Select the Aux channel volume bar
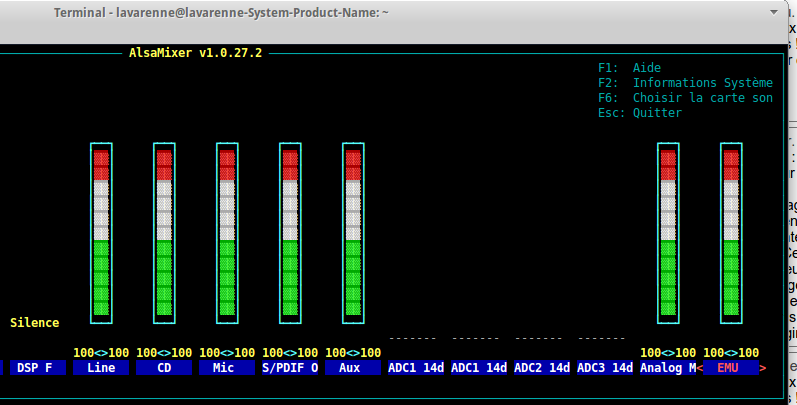The height and width of the screenshot is (405, 797). click(353, 233)
